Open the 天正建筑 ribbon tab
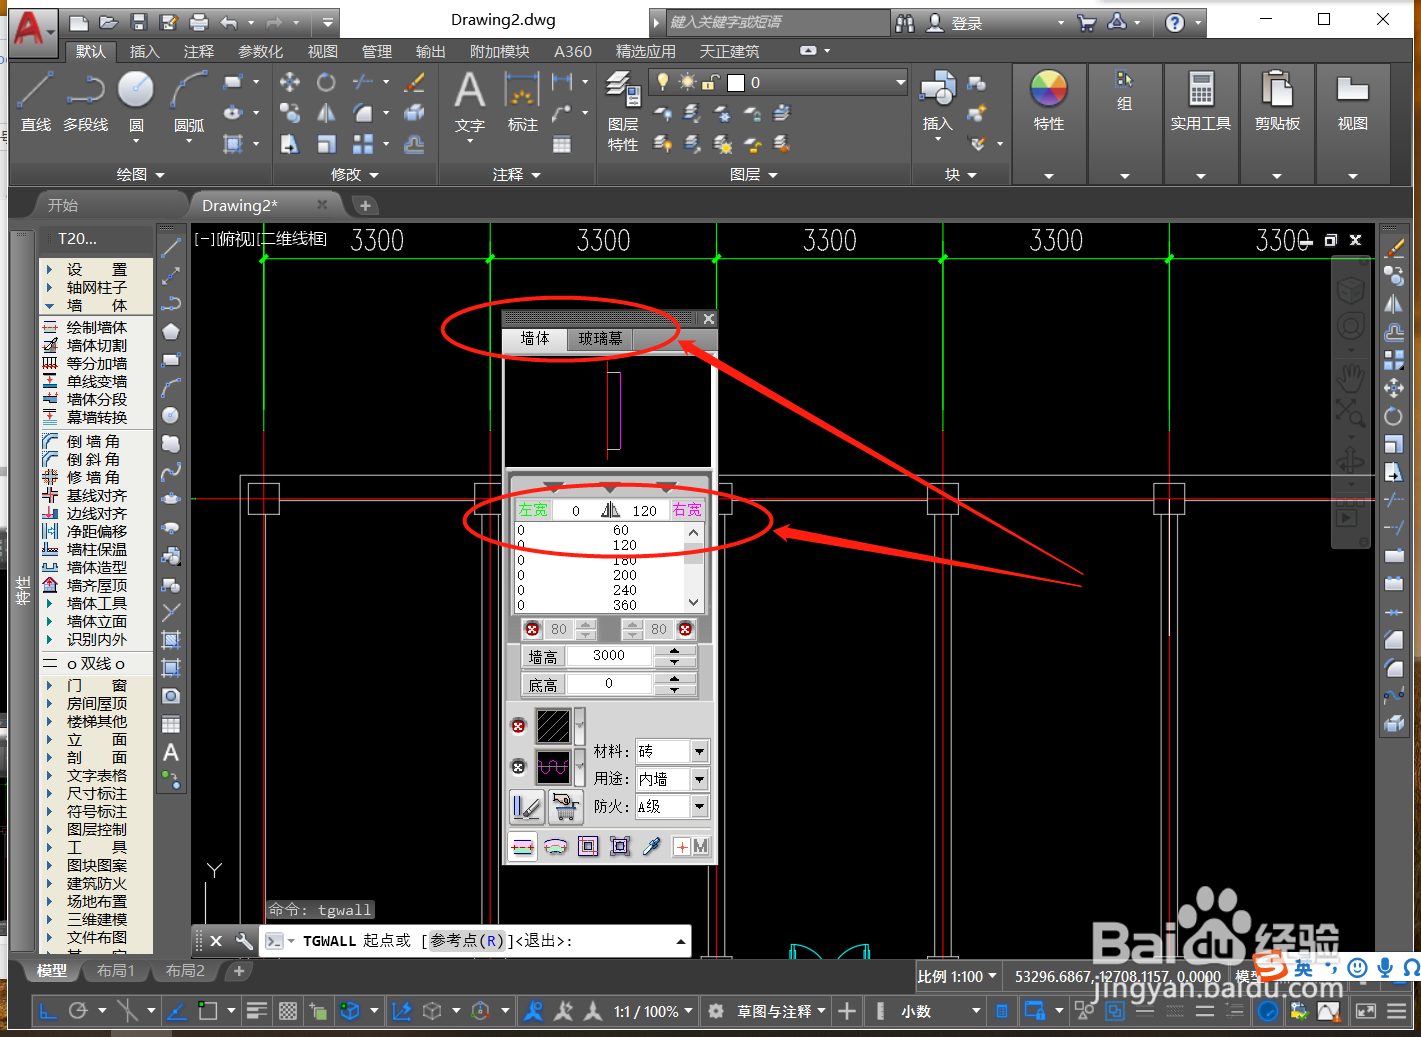This screenshot has height=1037, width=1421. coord(729,51)
